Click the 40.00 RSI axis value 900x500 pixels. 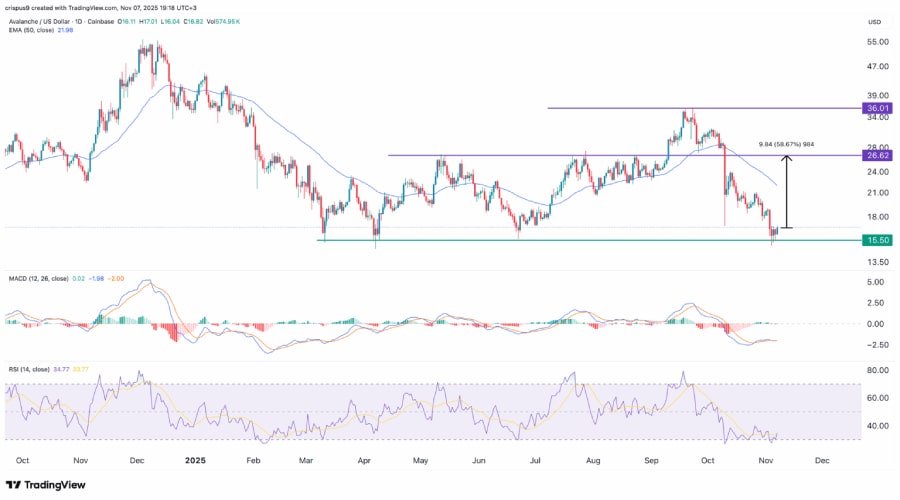(878, 425)
